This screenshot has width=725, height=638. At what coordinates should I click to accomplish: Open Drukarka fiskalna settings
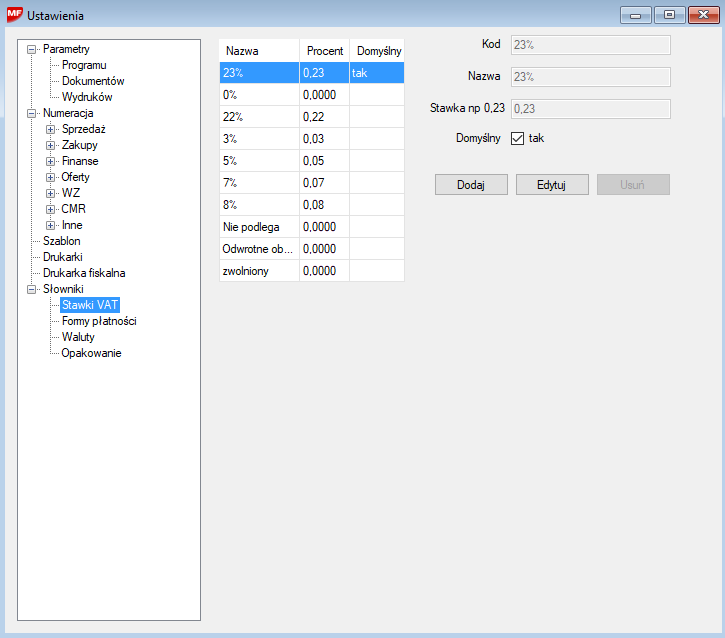[x=84, y=273]
